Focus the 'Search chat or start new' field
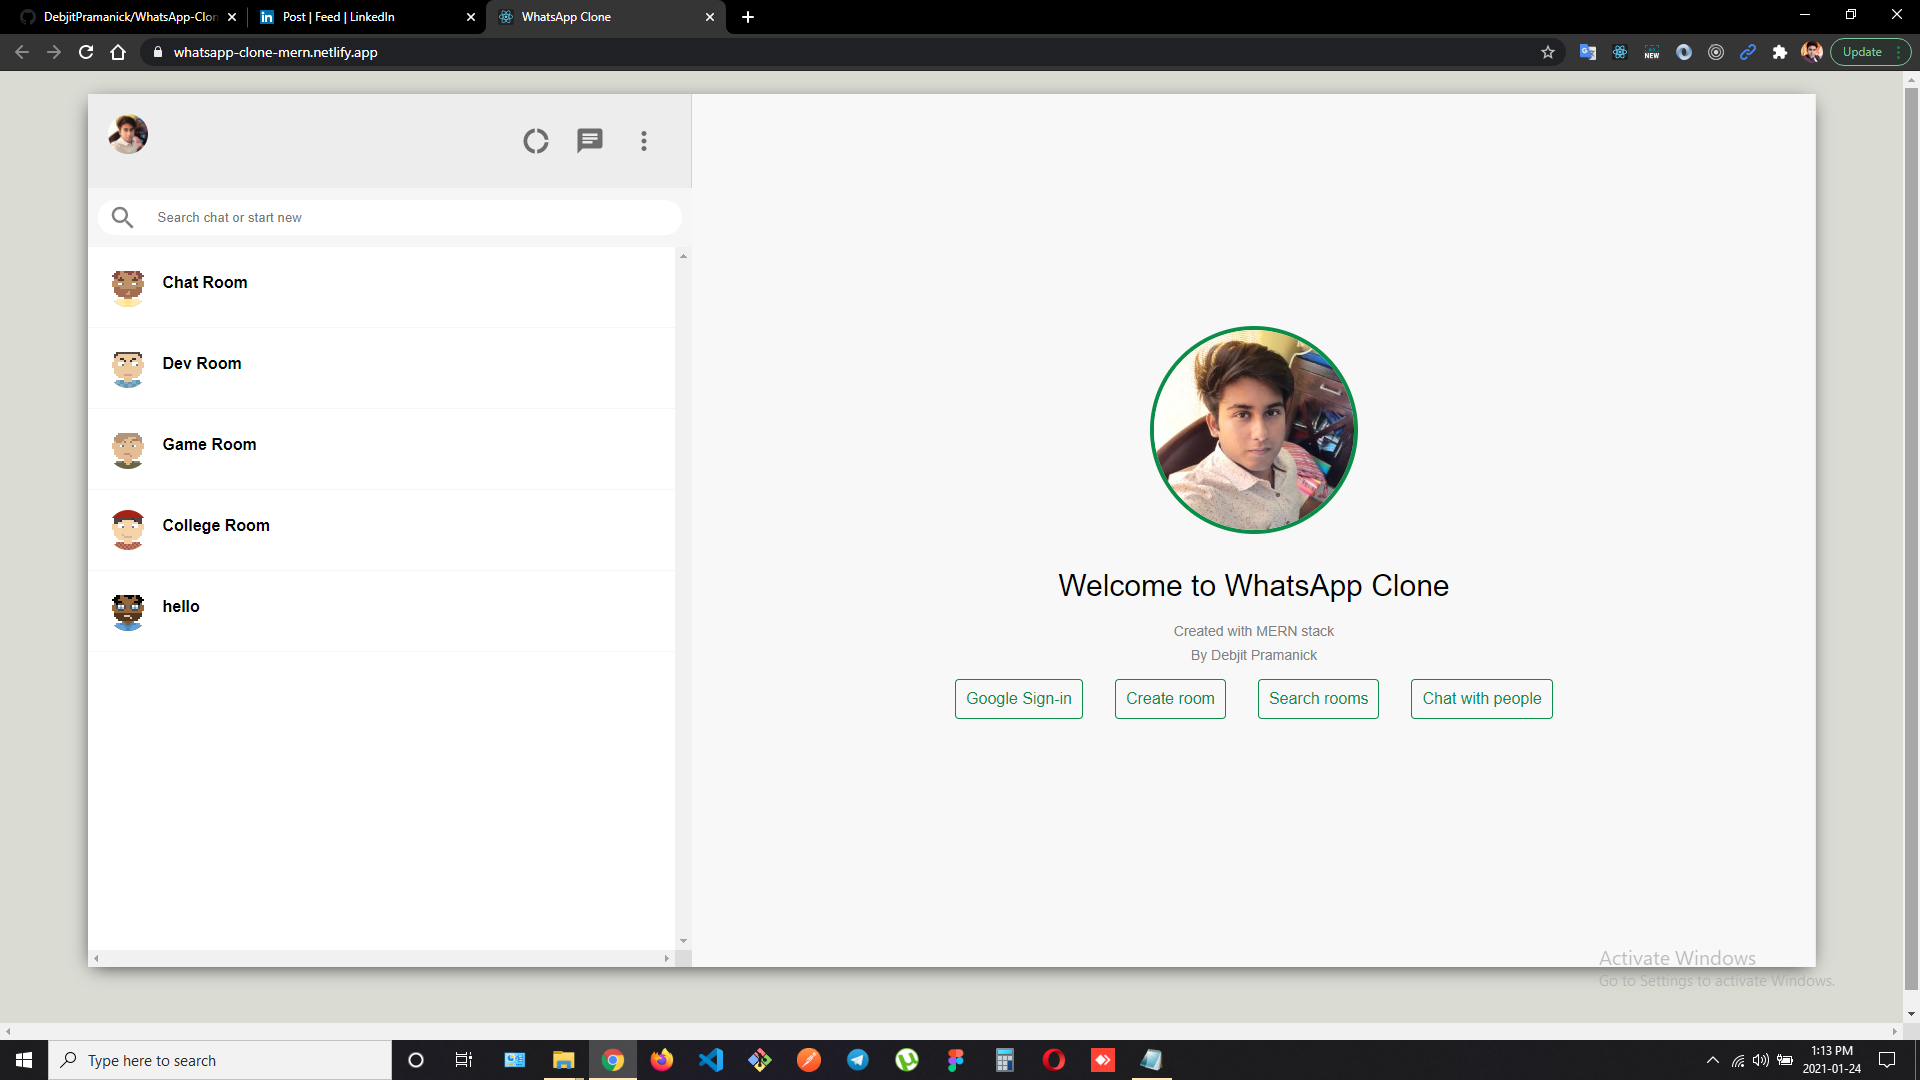Screen dimensions: 1920x1080 (410, 217)
